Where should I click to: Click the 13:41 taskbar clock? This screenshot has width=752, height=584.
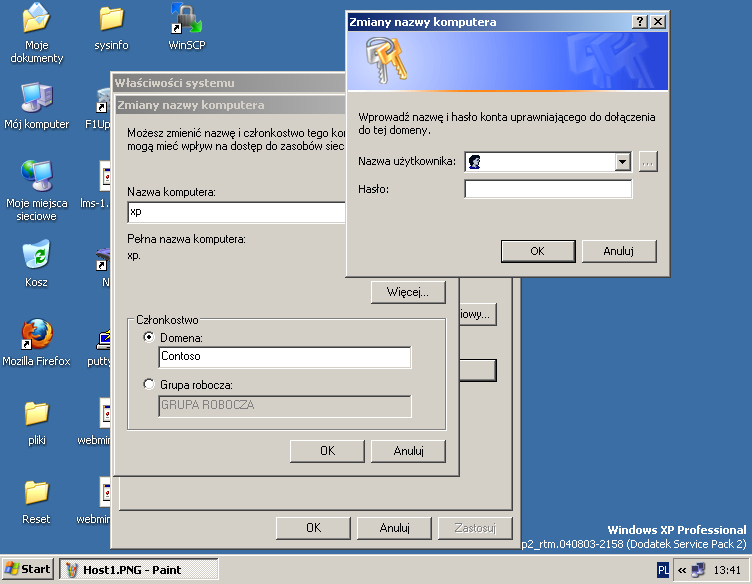click(x=727, y=570)
